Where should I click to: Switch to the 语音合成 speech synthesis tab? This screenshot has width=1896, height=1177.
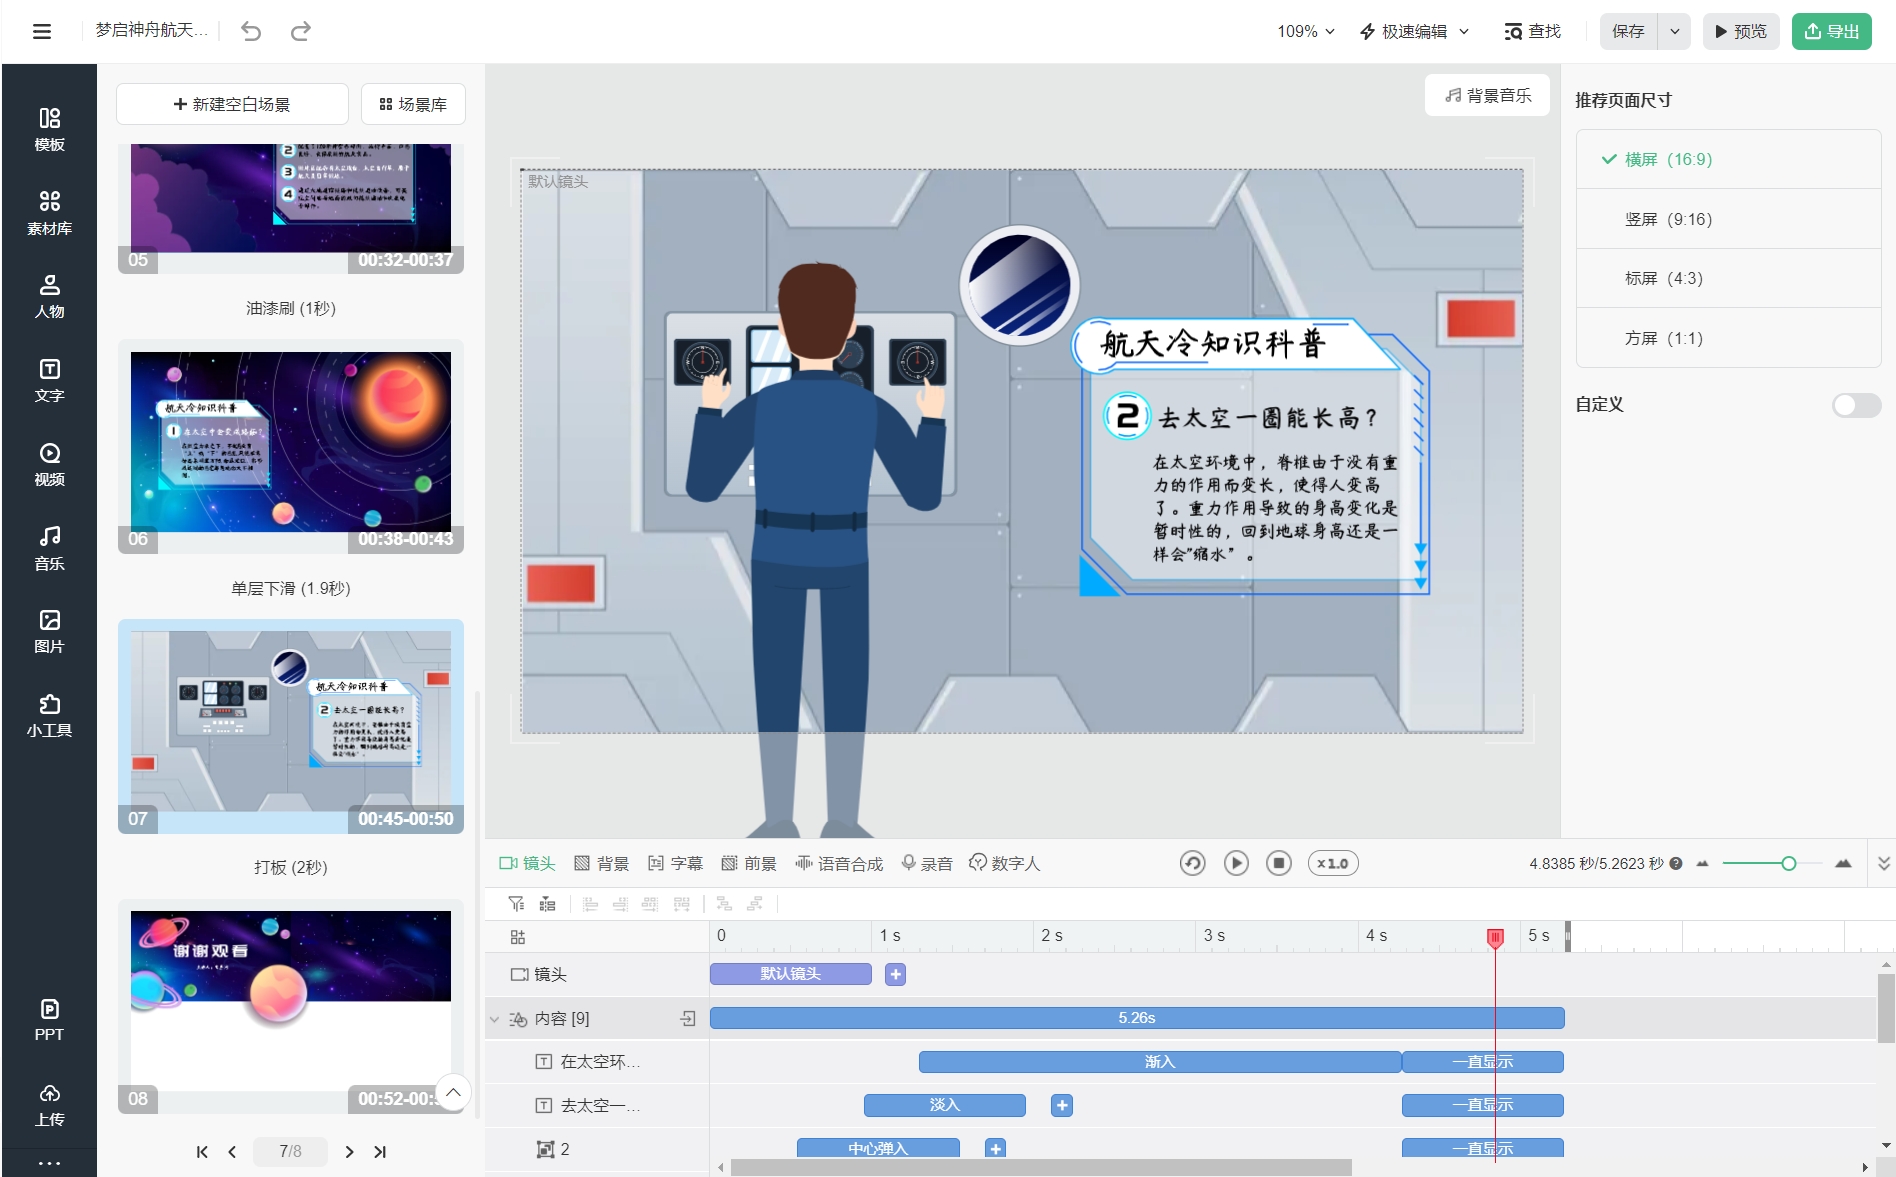pos(839,863)
